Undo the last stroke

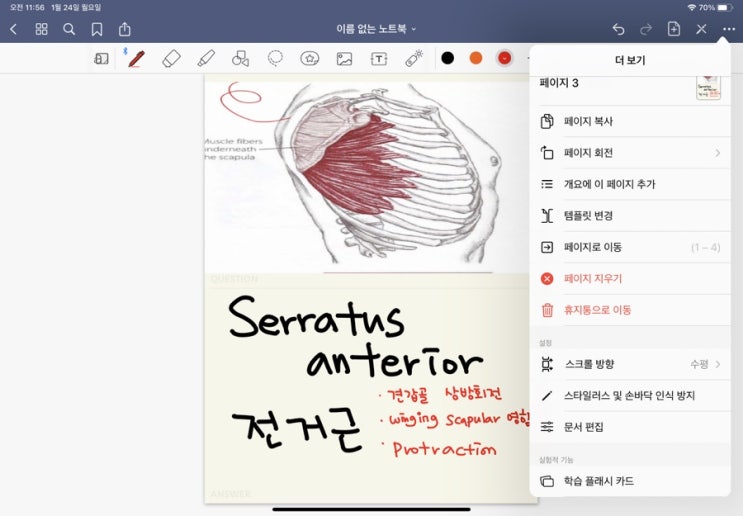pos(618,29)
